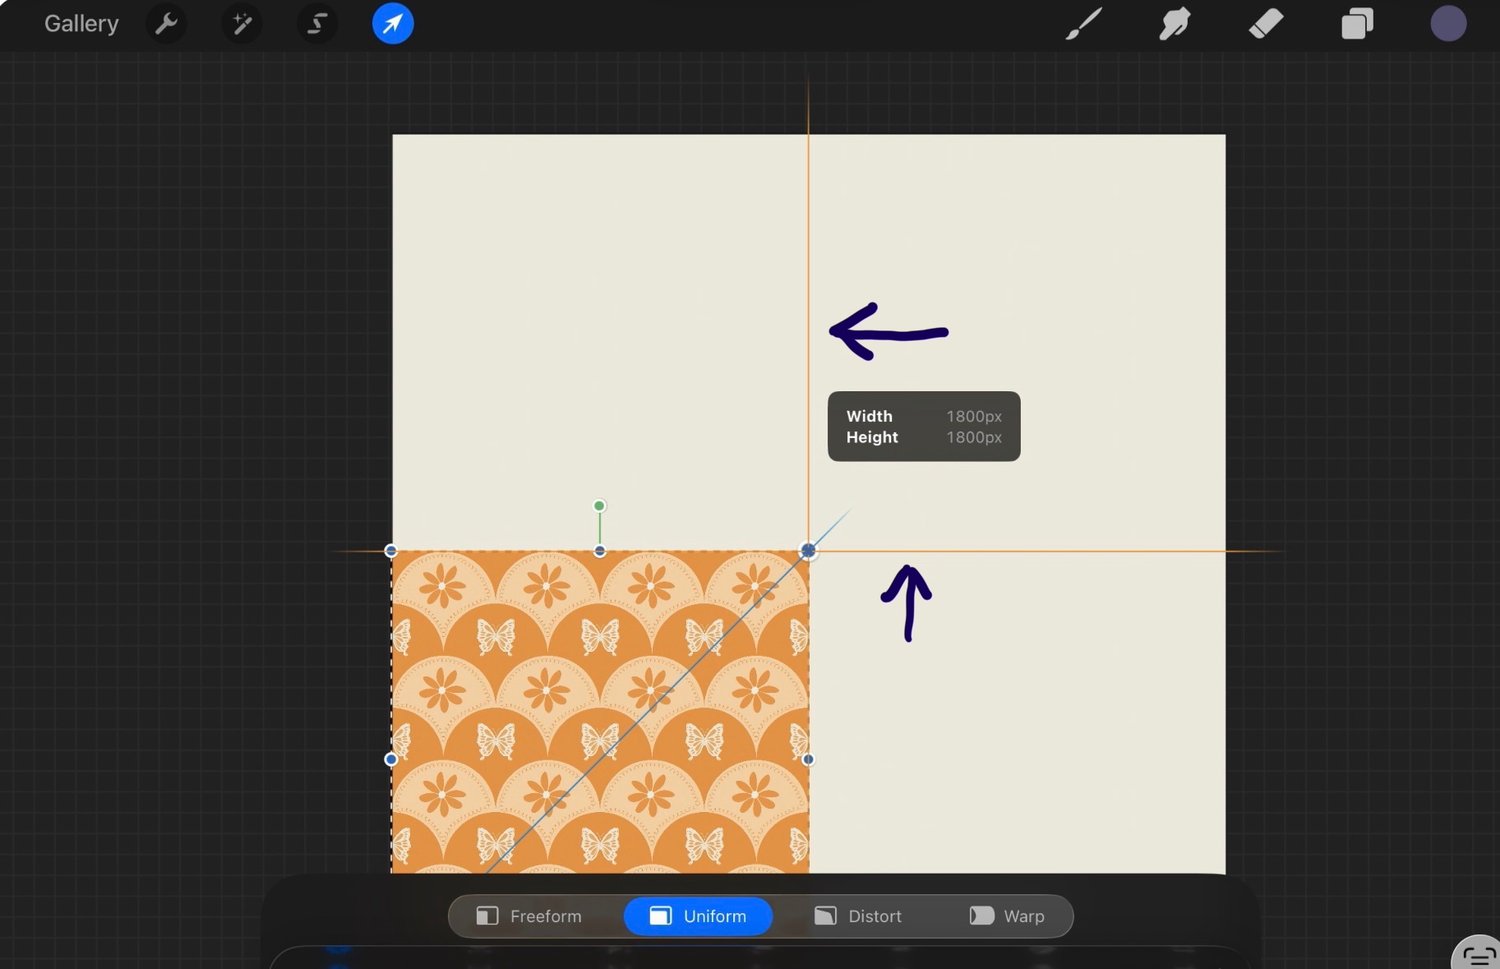Open the Adjustments magic wand menu
Image resolution: width=1500 pixels, height=969 pixels.
coord(242,23)
